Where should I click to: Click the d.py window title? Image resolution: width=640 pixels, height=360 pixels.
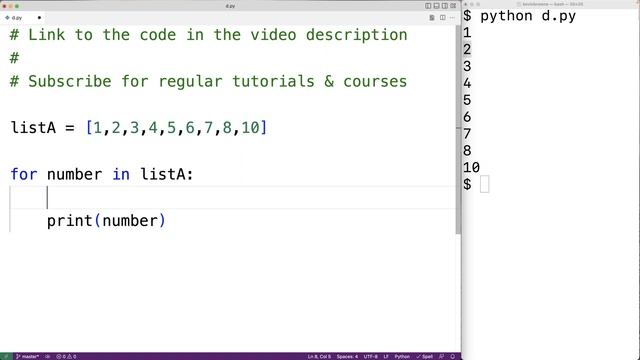(230, 6)
